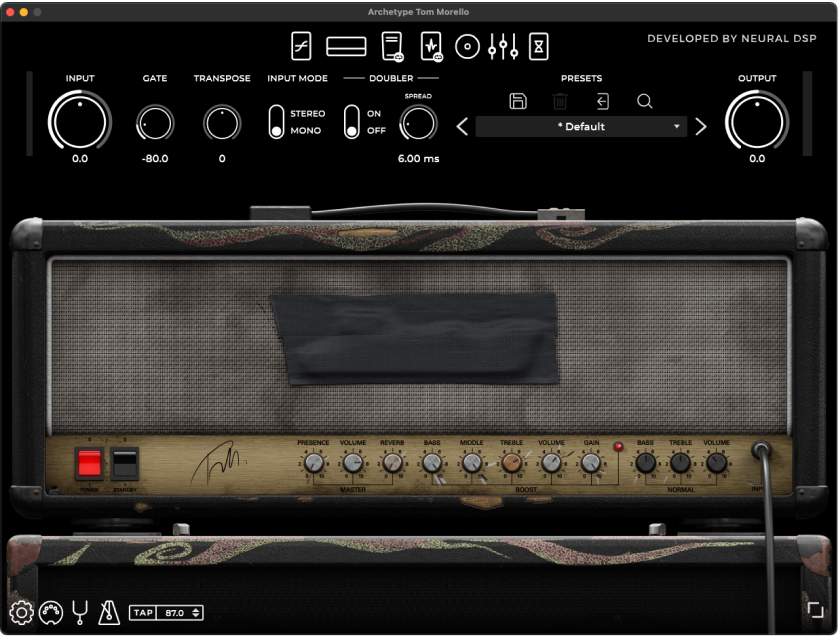Viewport: 838px width, 637px height.
Task: Turn the Doubler ON
Action: point(352,114)
